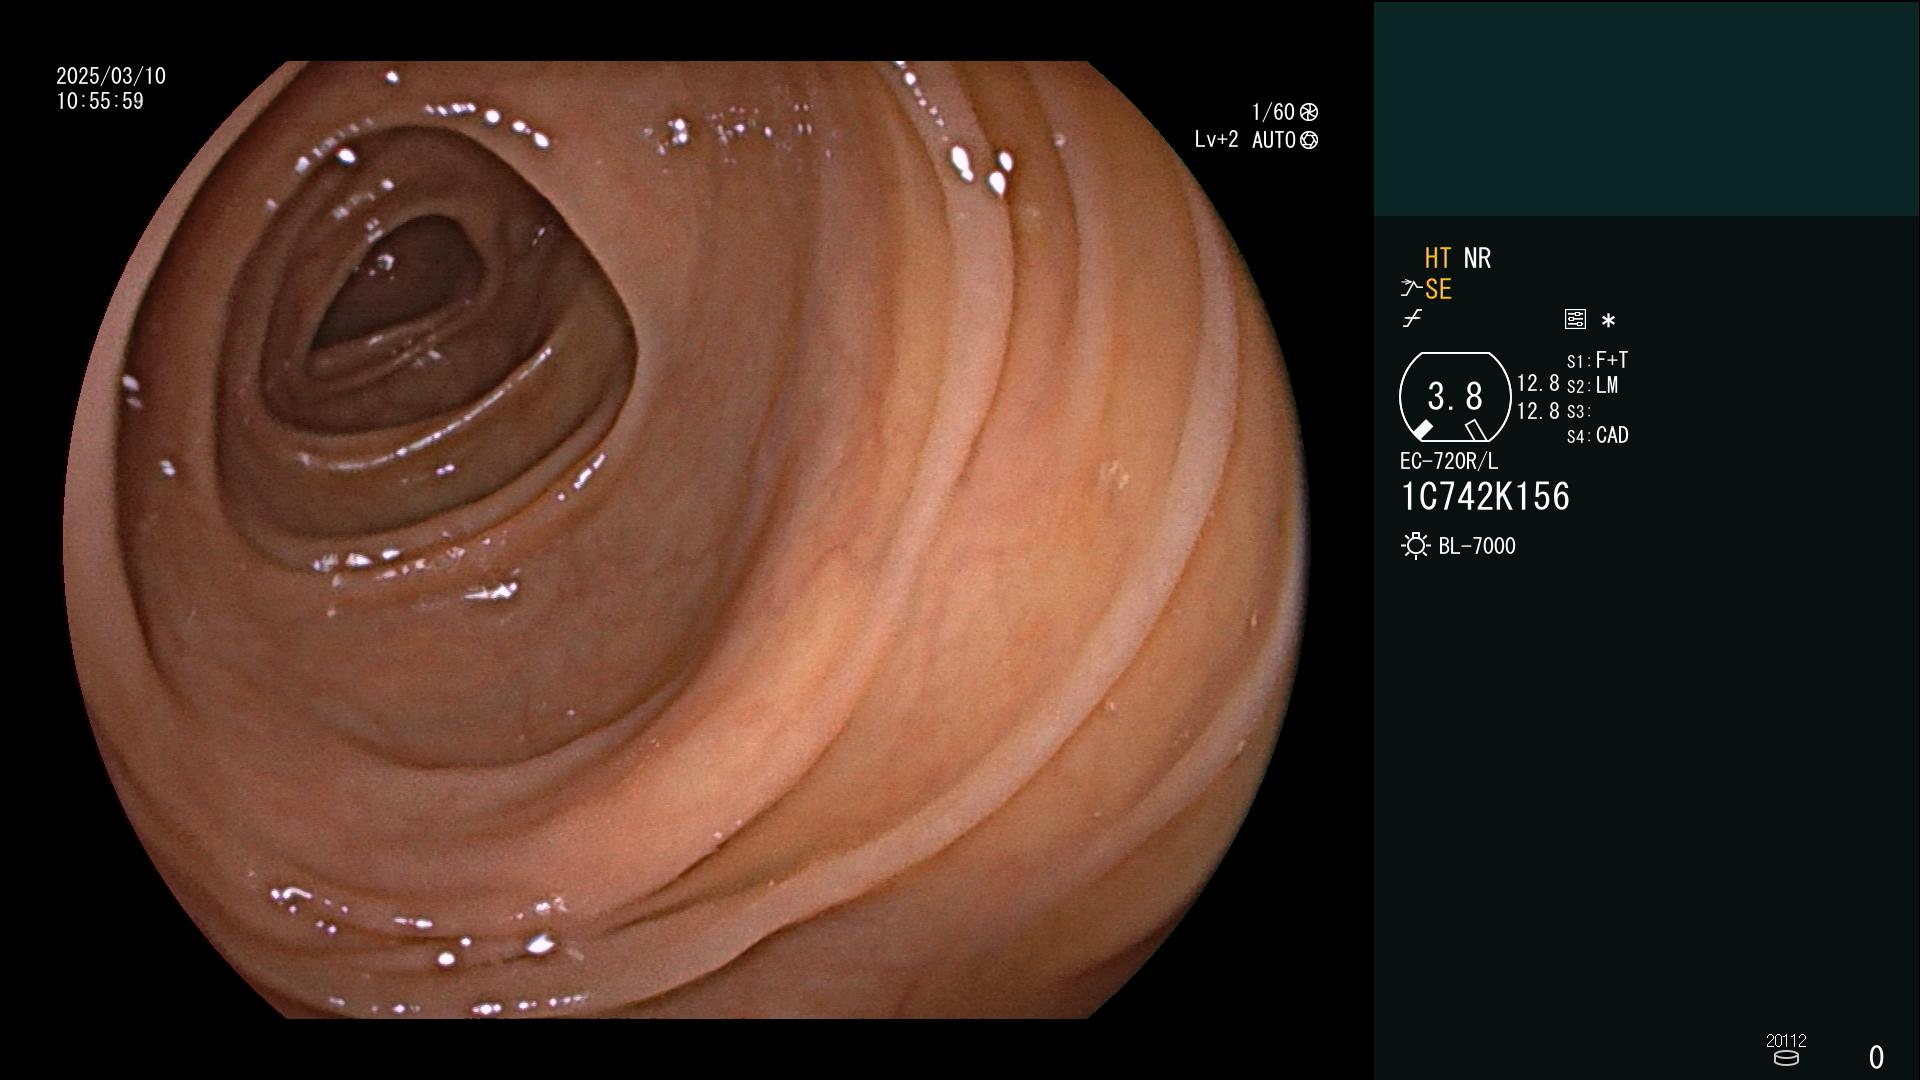The width and height of the screenshot is (1920, 1080).
Task: Click the S2: LM switch assignment
Action: [x=1592, y=386]
